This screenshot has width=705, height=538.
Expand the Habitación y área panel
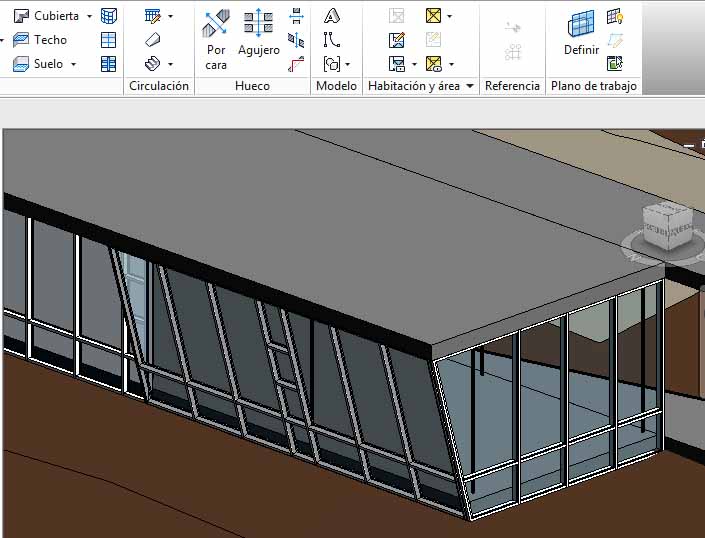tap(469, 86)
